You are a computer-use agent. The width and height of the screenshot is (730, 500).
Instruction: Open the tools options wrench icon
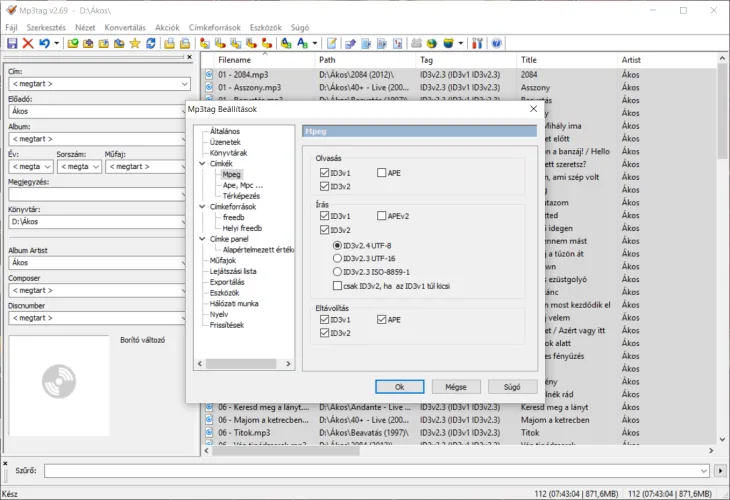coord(476,43)
